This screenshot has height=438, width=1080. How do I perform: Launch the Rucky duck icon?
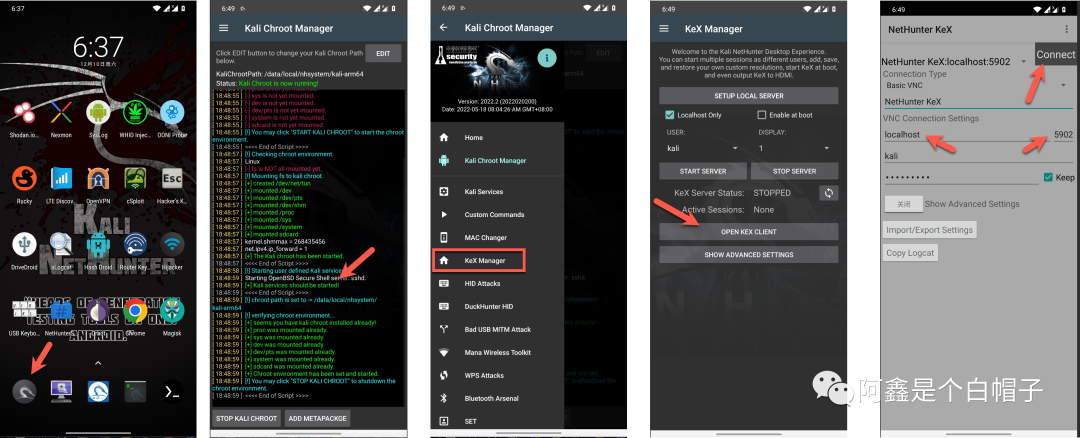(24, 178)
